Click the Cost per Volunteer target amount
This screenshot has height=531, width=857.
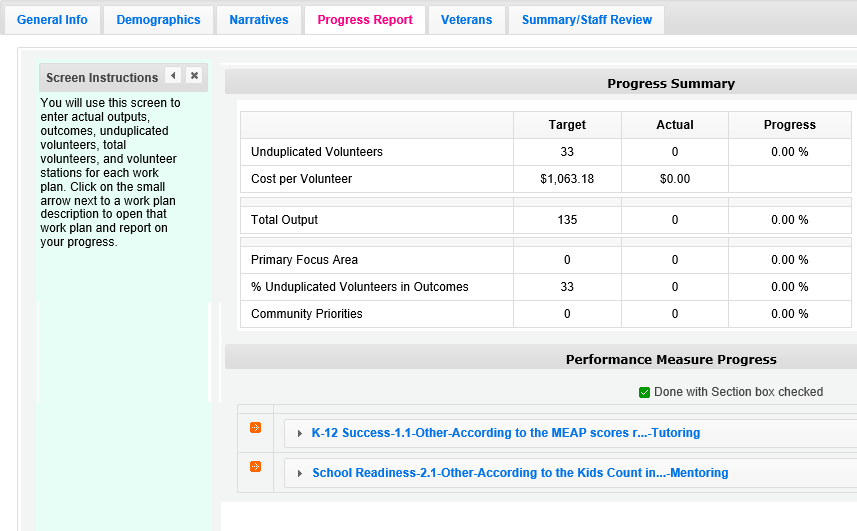tap(567, 179)
